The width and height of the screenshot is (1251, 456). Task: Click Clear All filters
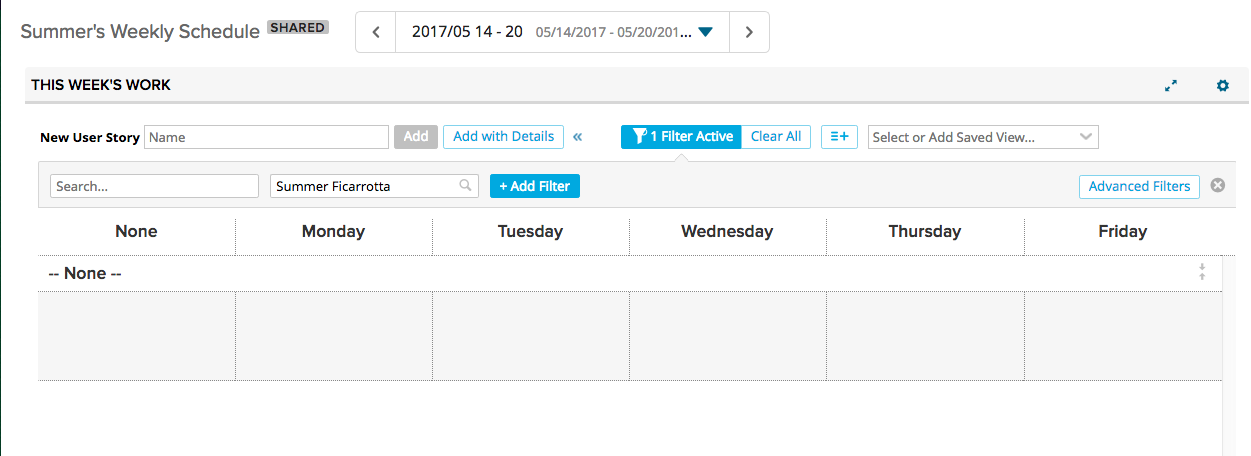[x=776, y=137]
